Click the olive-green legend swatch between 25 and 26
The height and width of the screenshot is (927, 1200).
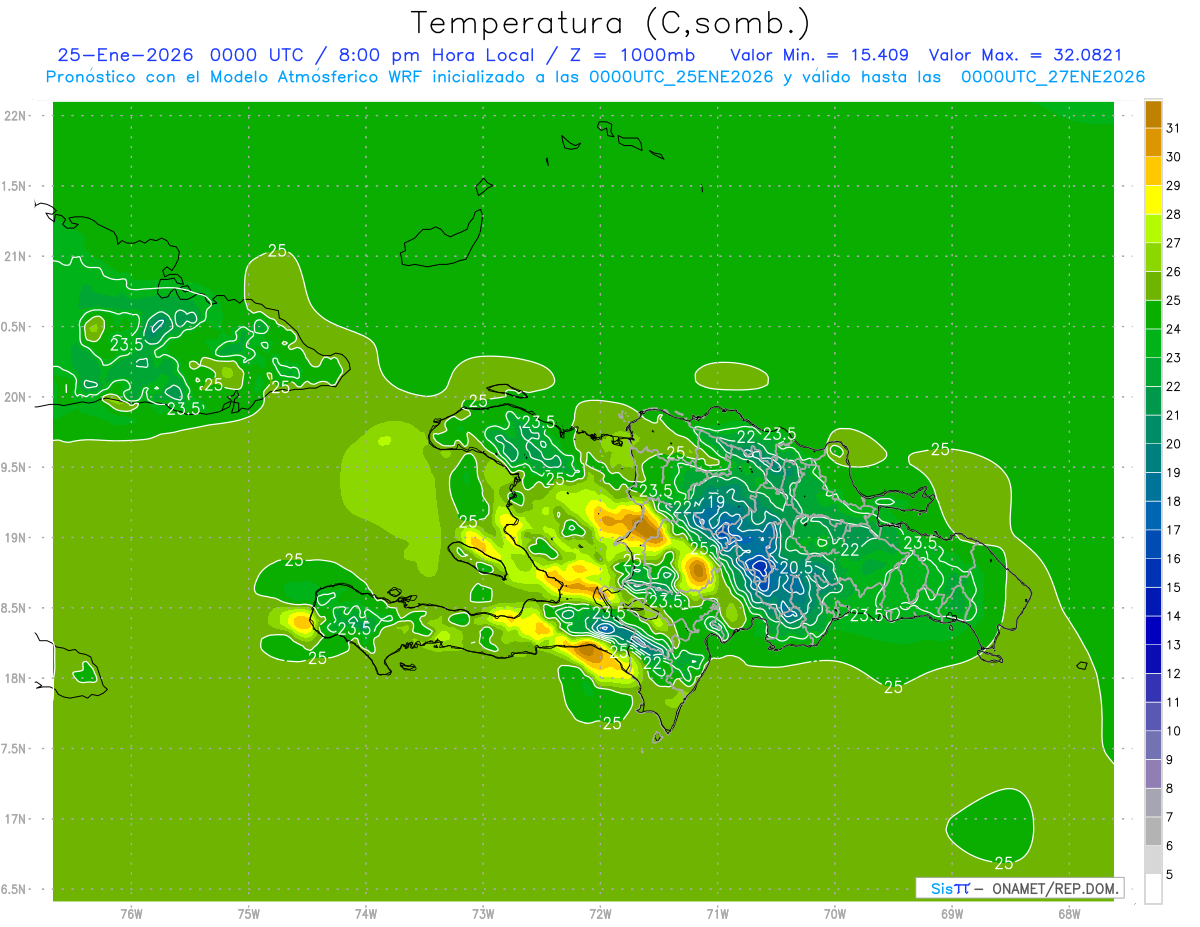point(1153,286)
